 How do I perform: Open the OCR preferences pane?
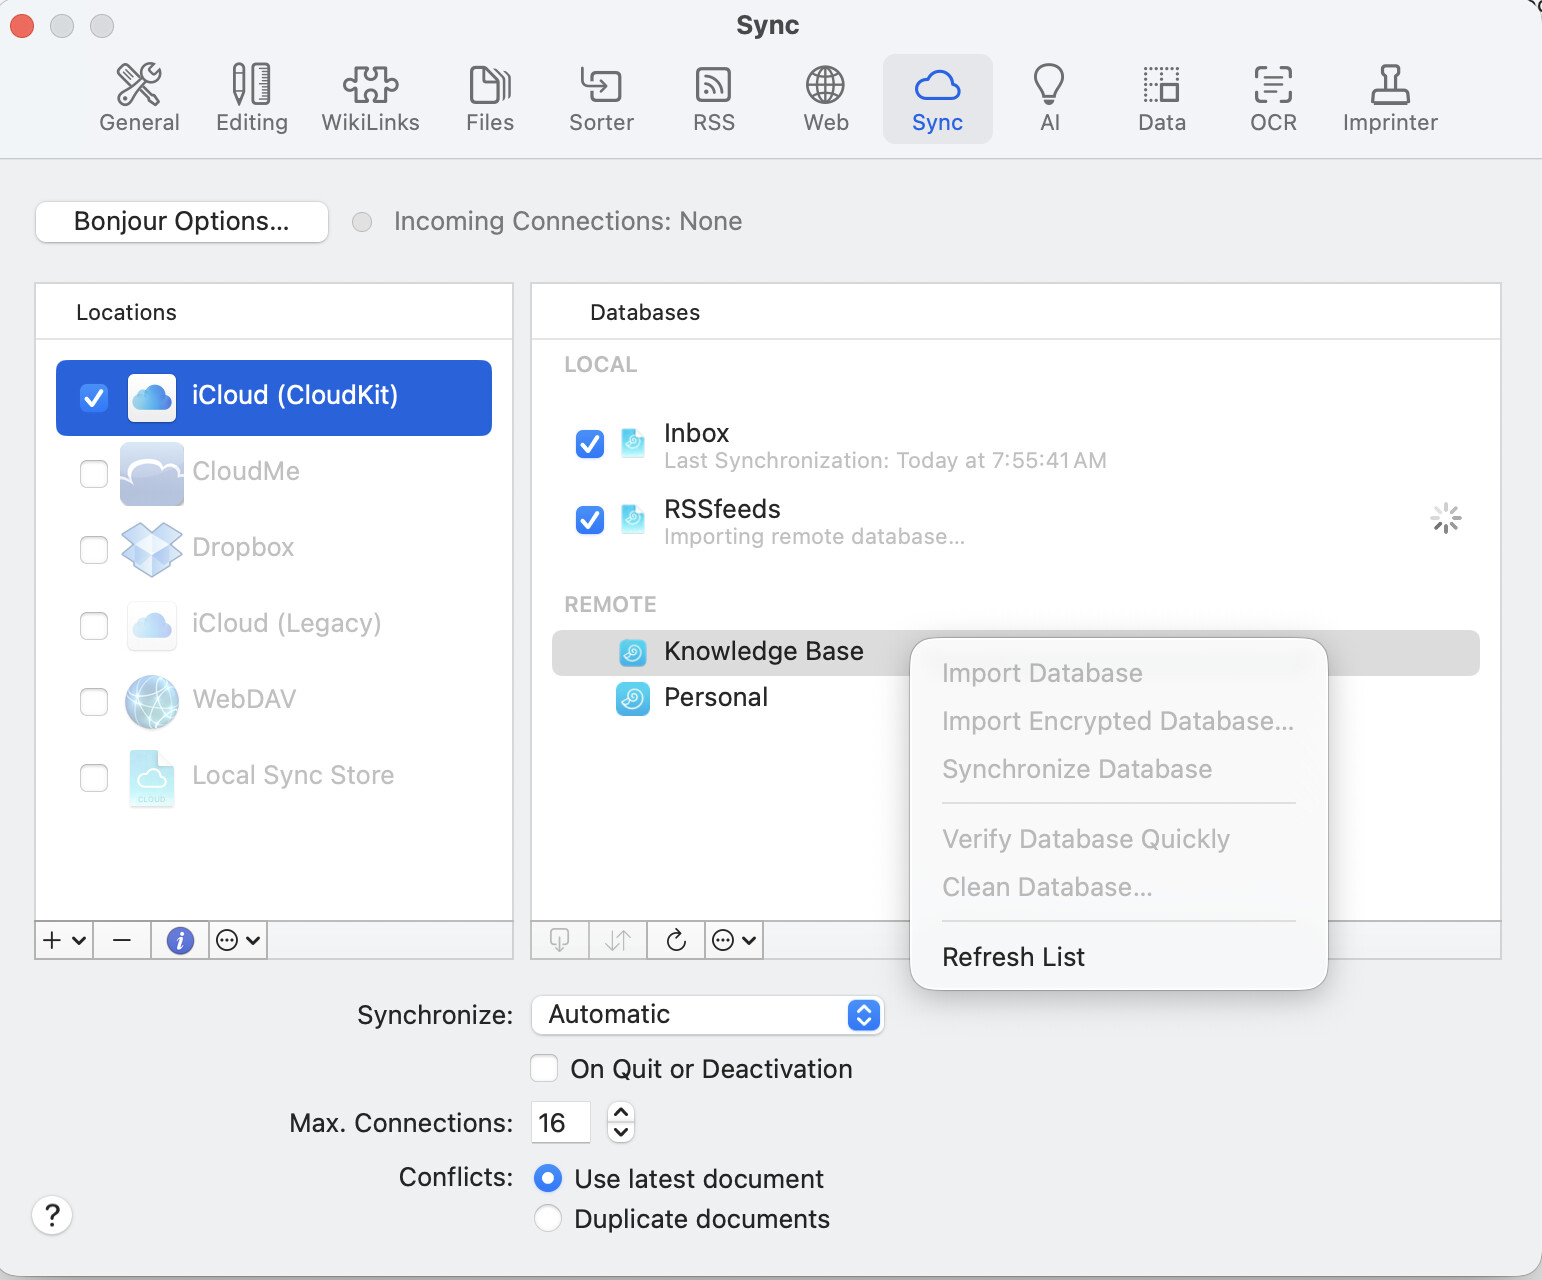[1273, 99]
